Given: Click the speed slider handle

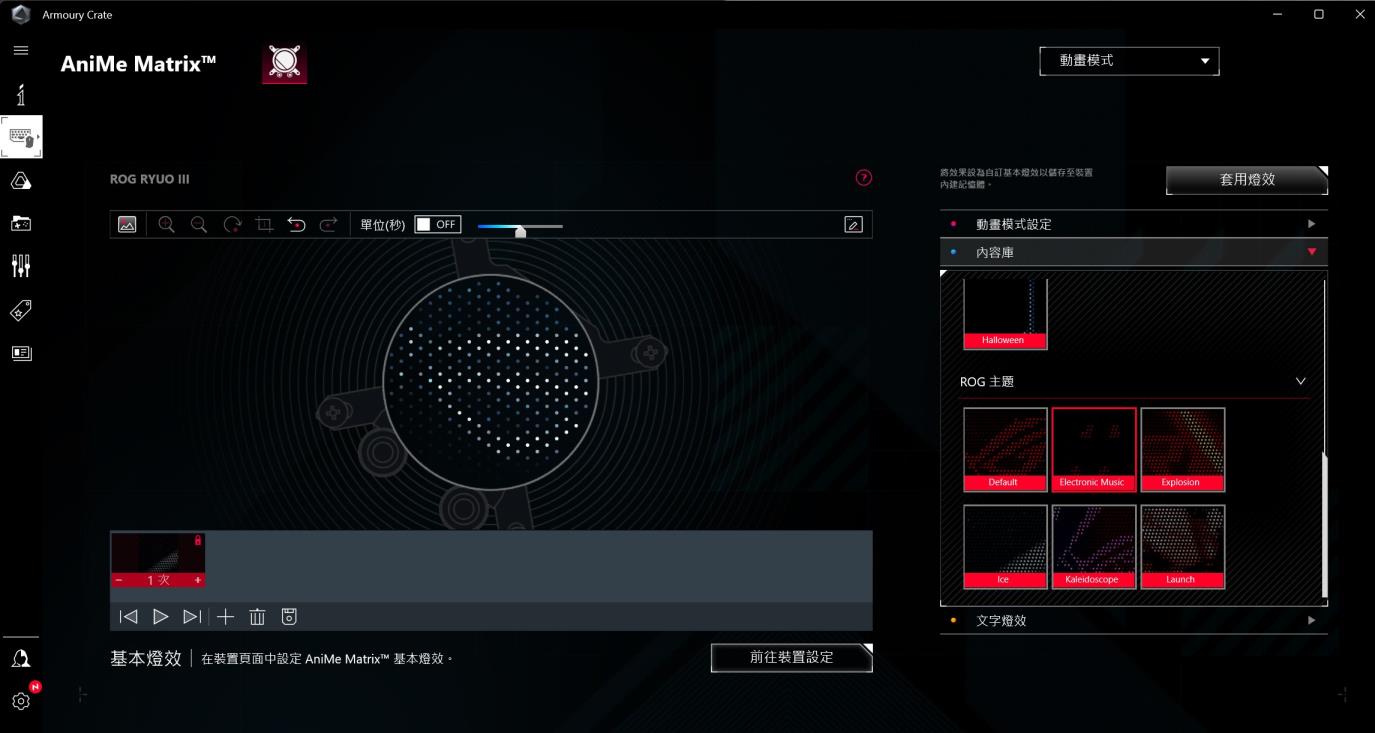Looking at the screenshot, I should [x=520, y=231].
